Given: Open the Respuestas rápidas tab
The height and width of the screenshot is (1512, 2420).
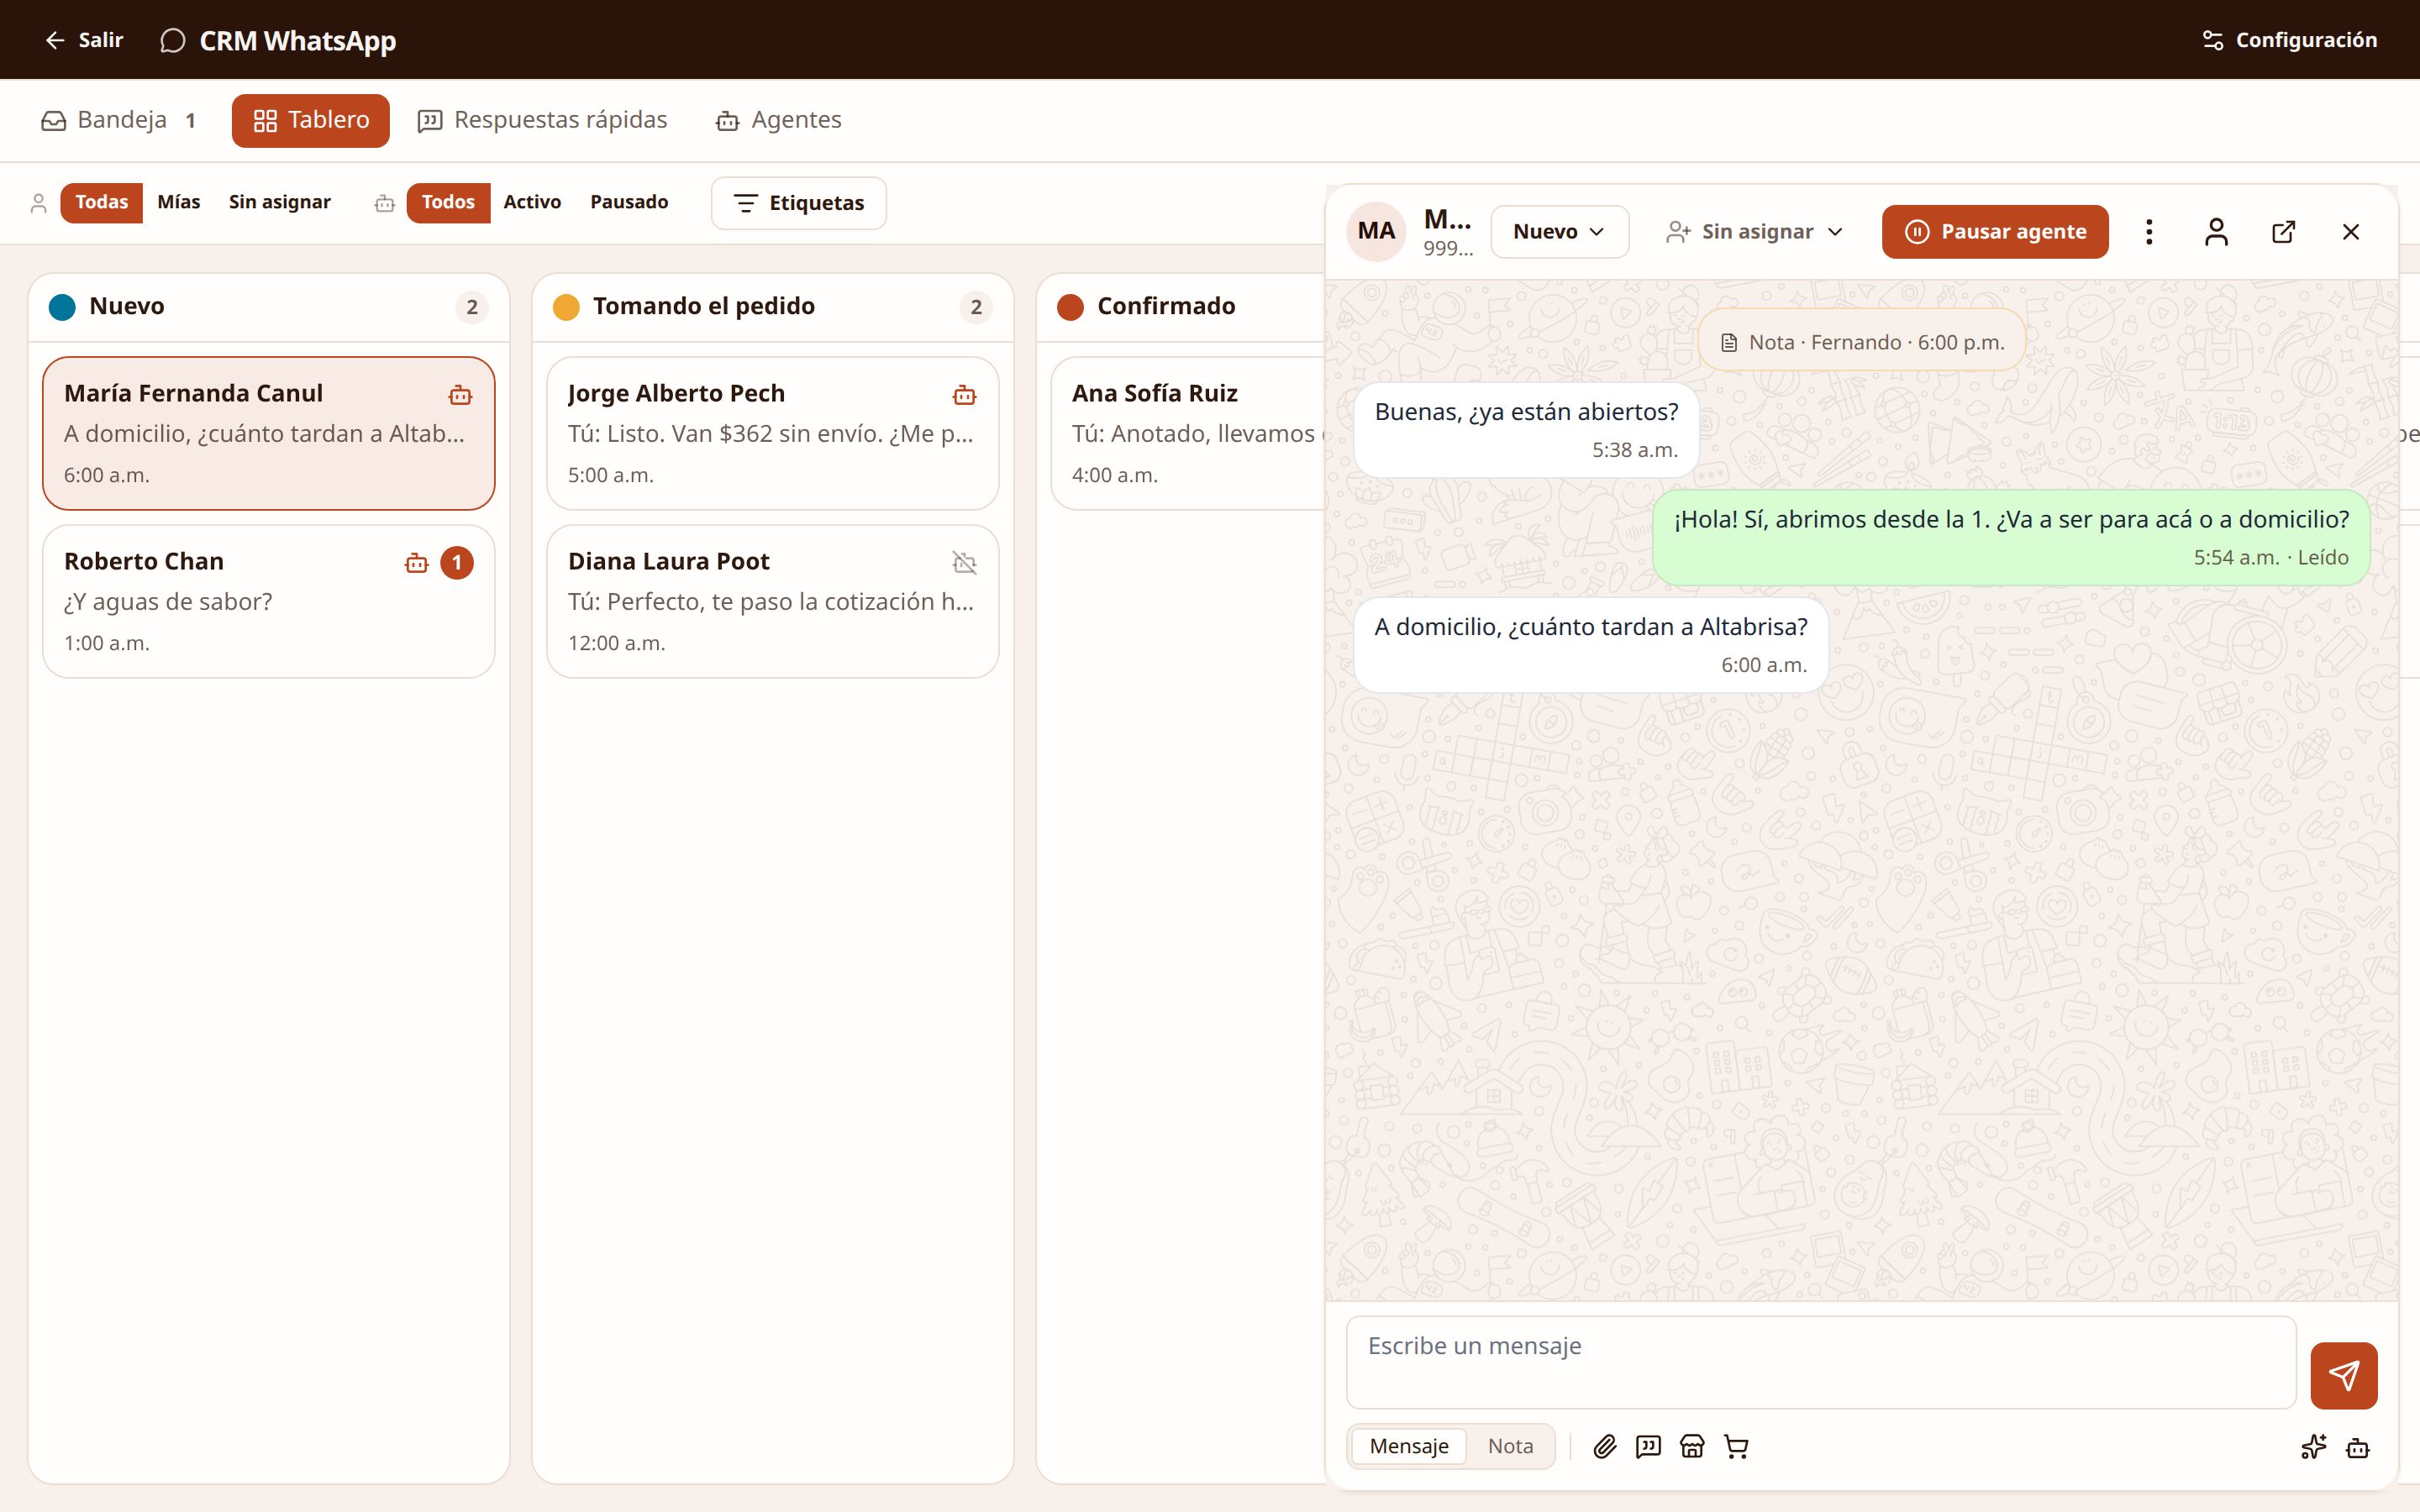Looking at the screenshot, I should pos(542,120).
